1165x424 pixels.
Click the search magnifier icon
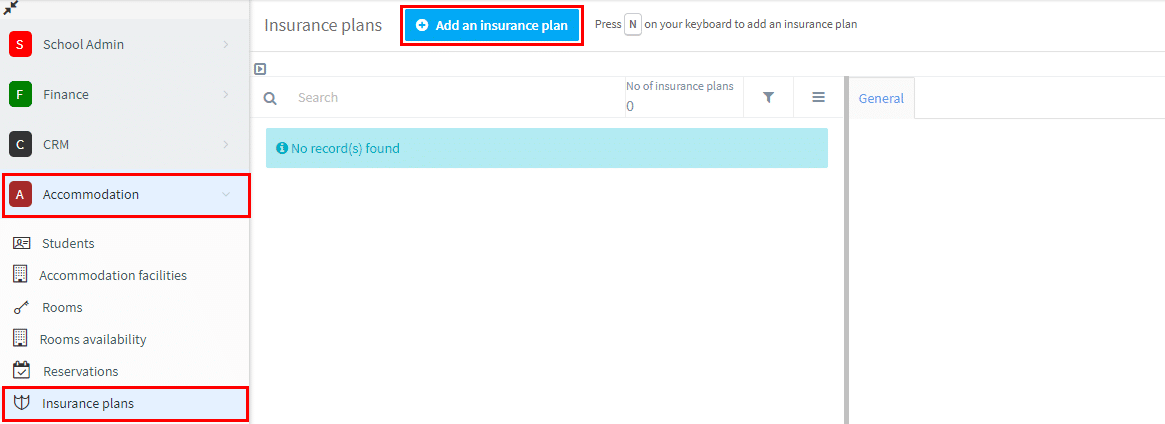point(270,98)
